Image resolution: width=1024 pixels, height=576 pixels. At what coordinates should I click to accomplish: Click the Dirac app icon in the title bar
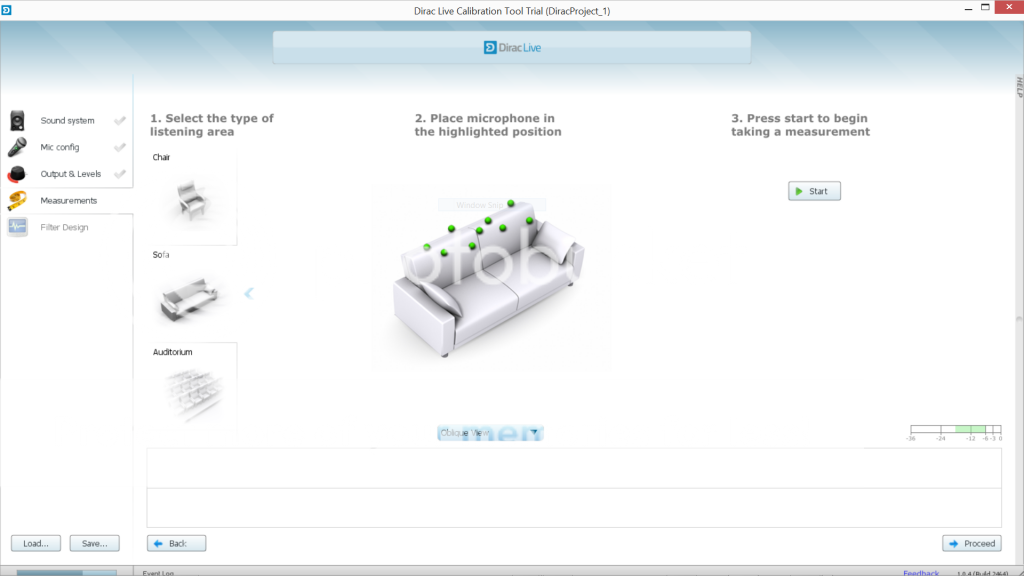7,10
